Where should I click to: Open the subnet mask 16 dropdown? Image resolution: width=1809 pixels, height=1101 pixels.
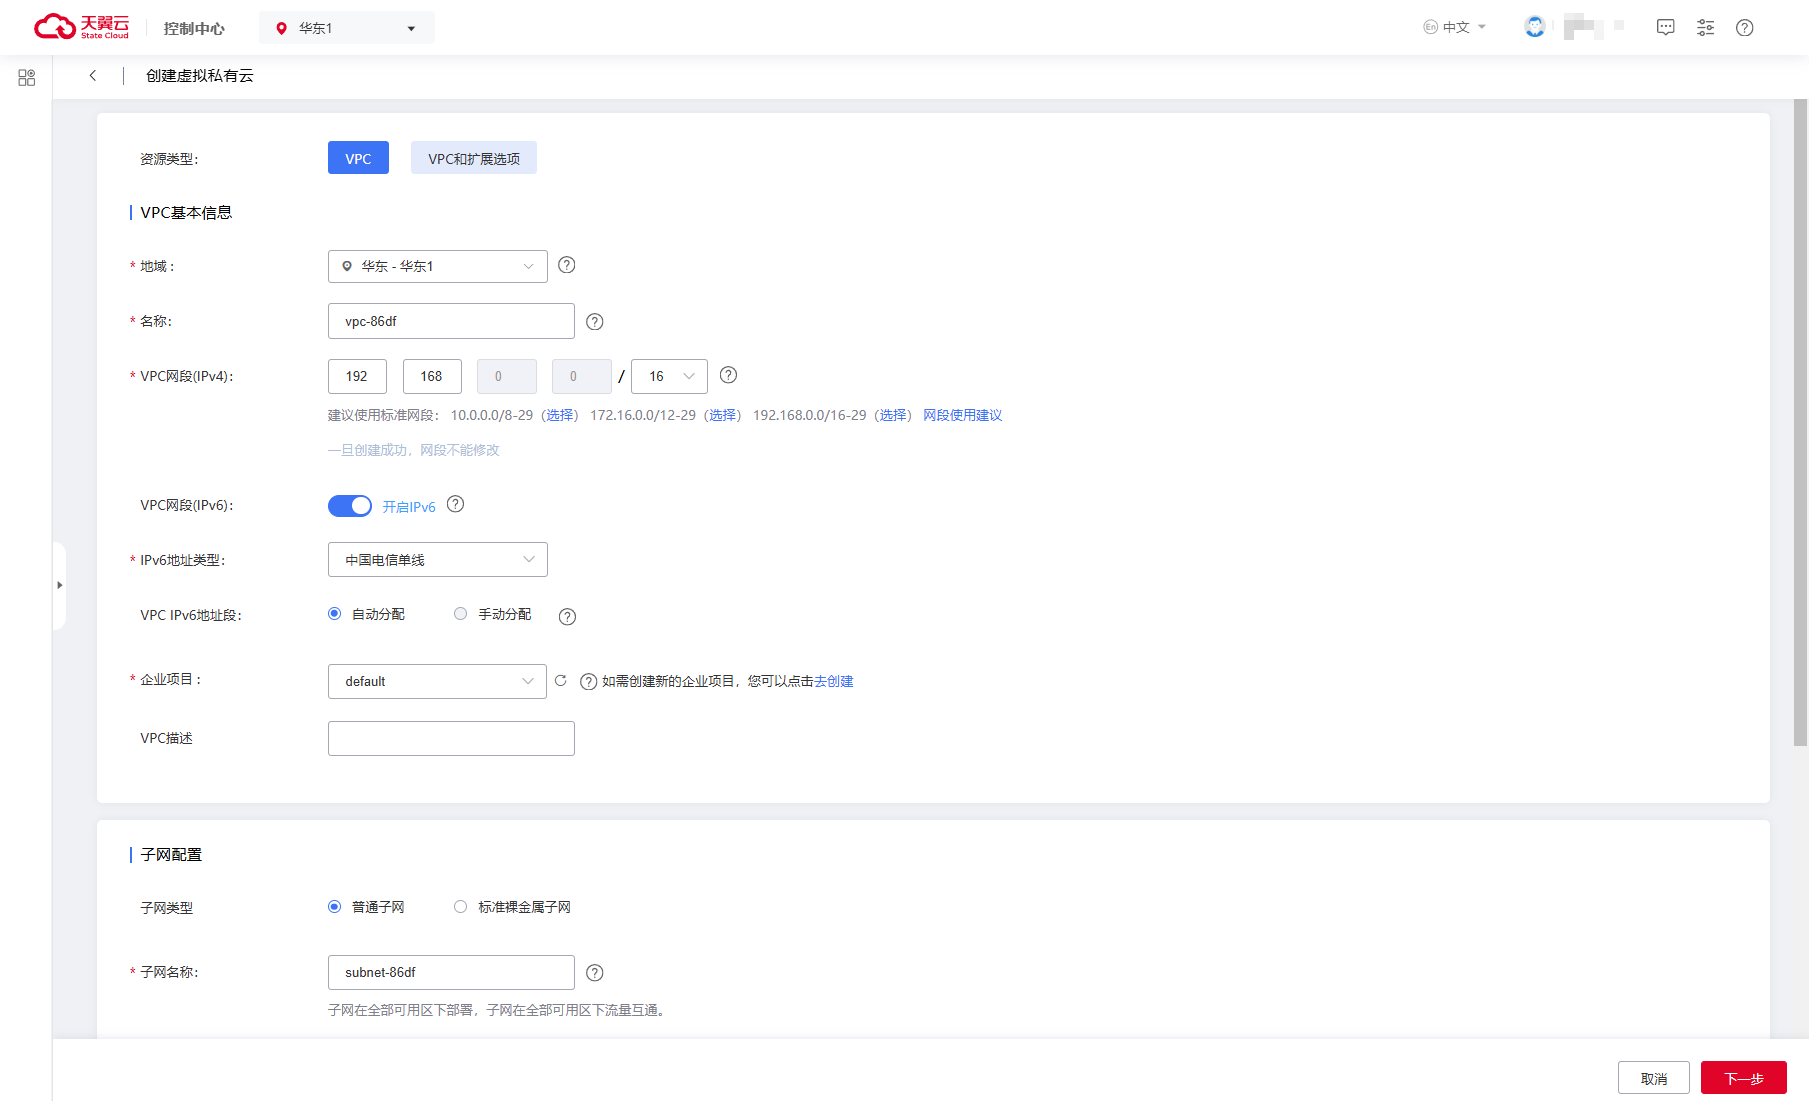click(x=670, y=376)
